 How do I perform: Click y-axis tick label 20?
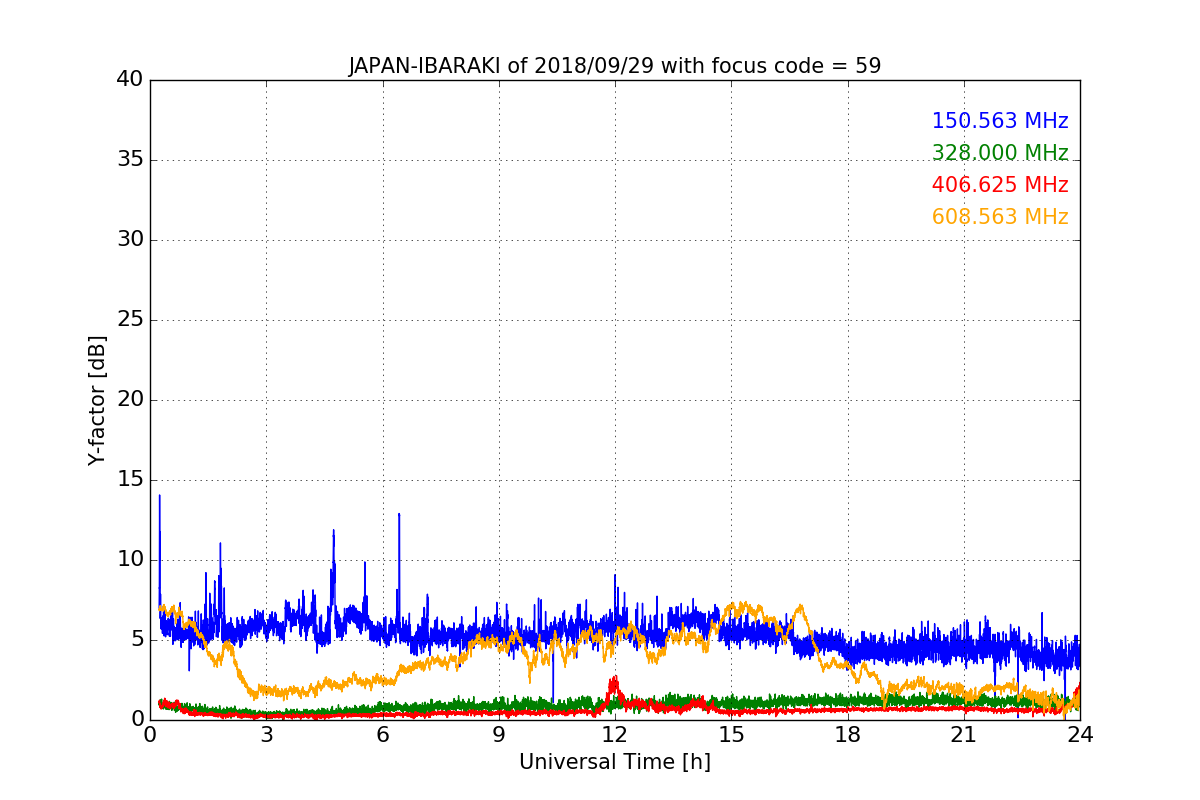click(130, 400)
